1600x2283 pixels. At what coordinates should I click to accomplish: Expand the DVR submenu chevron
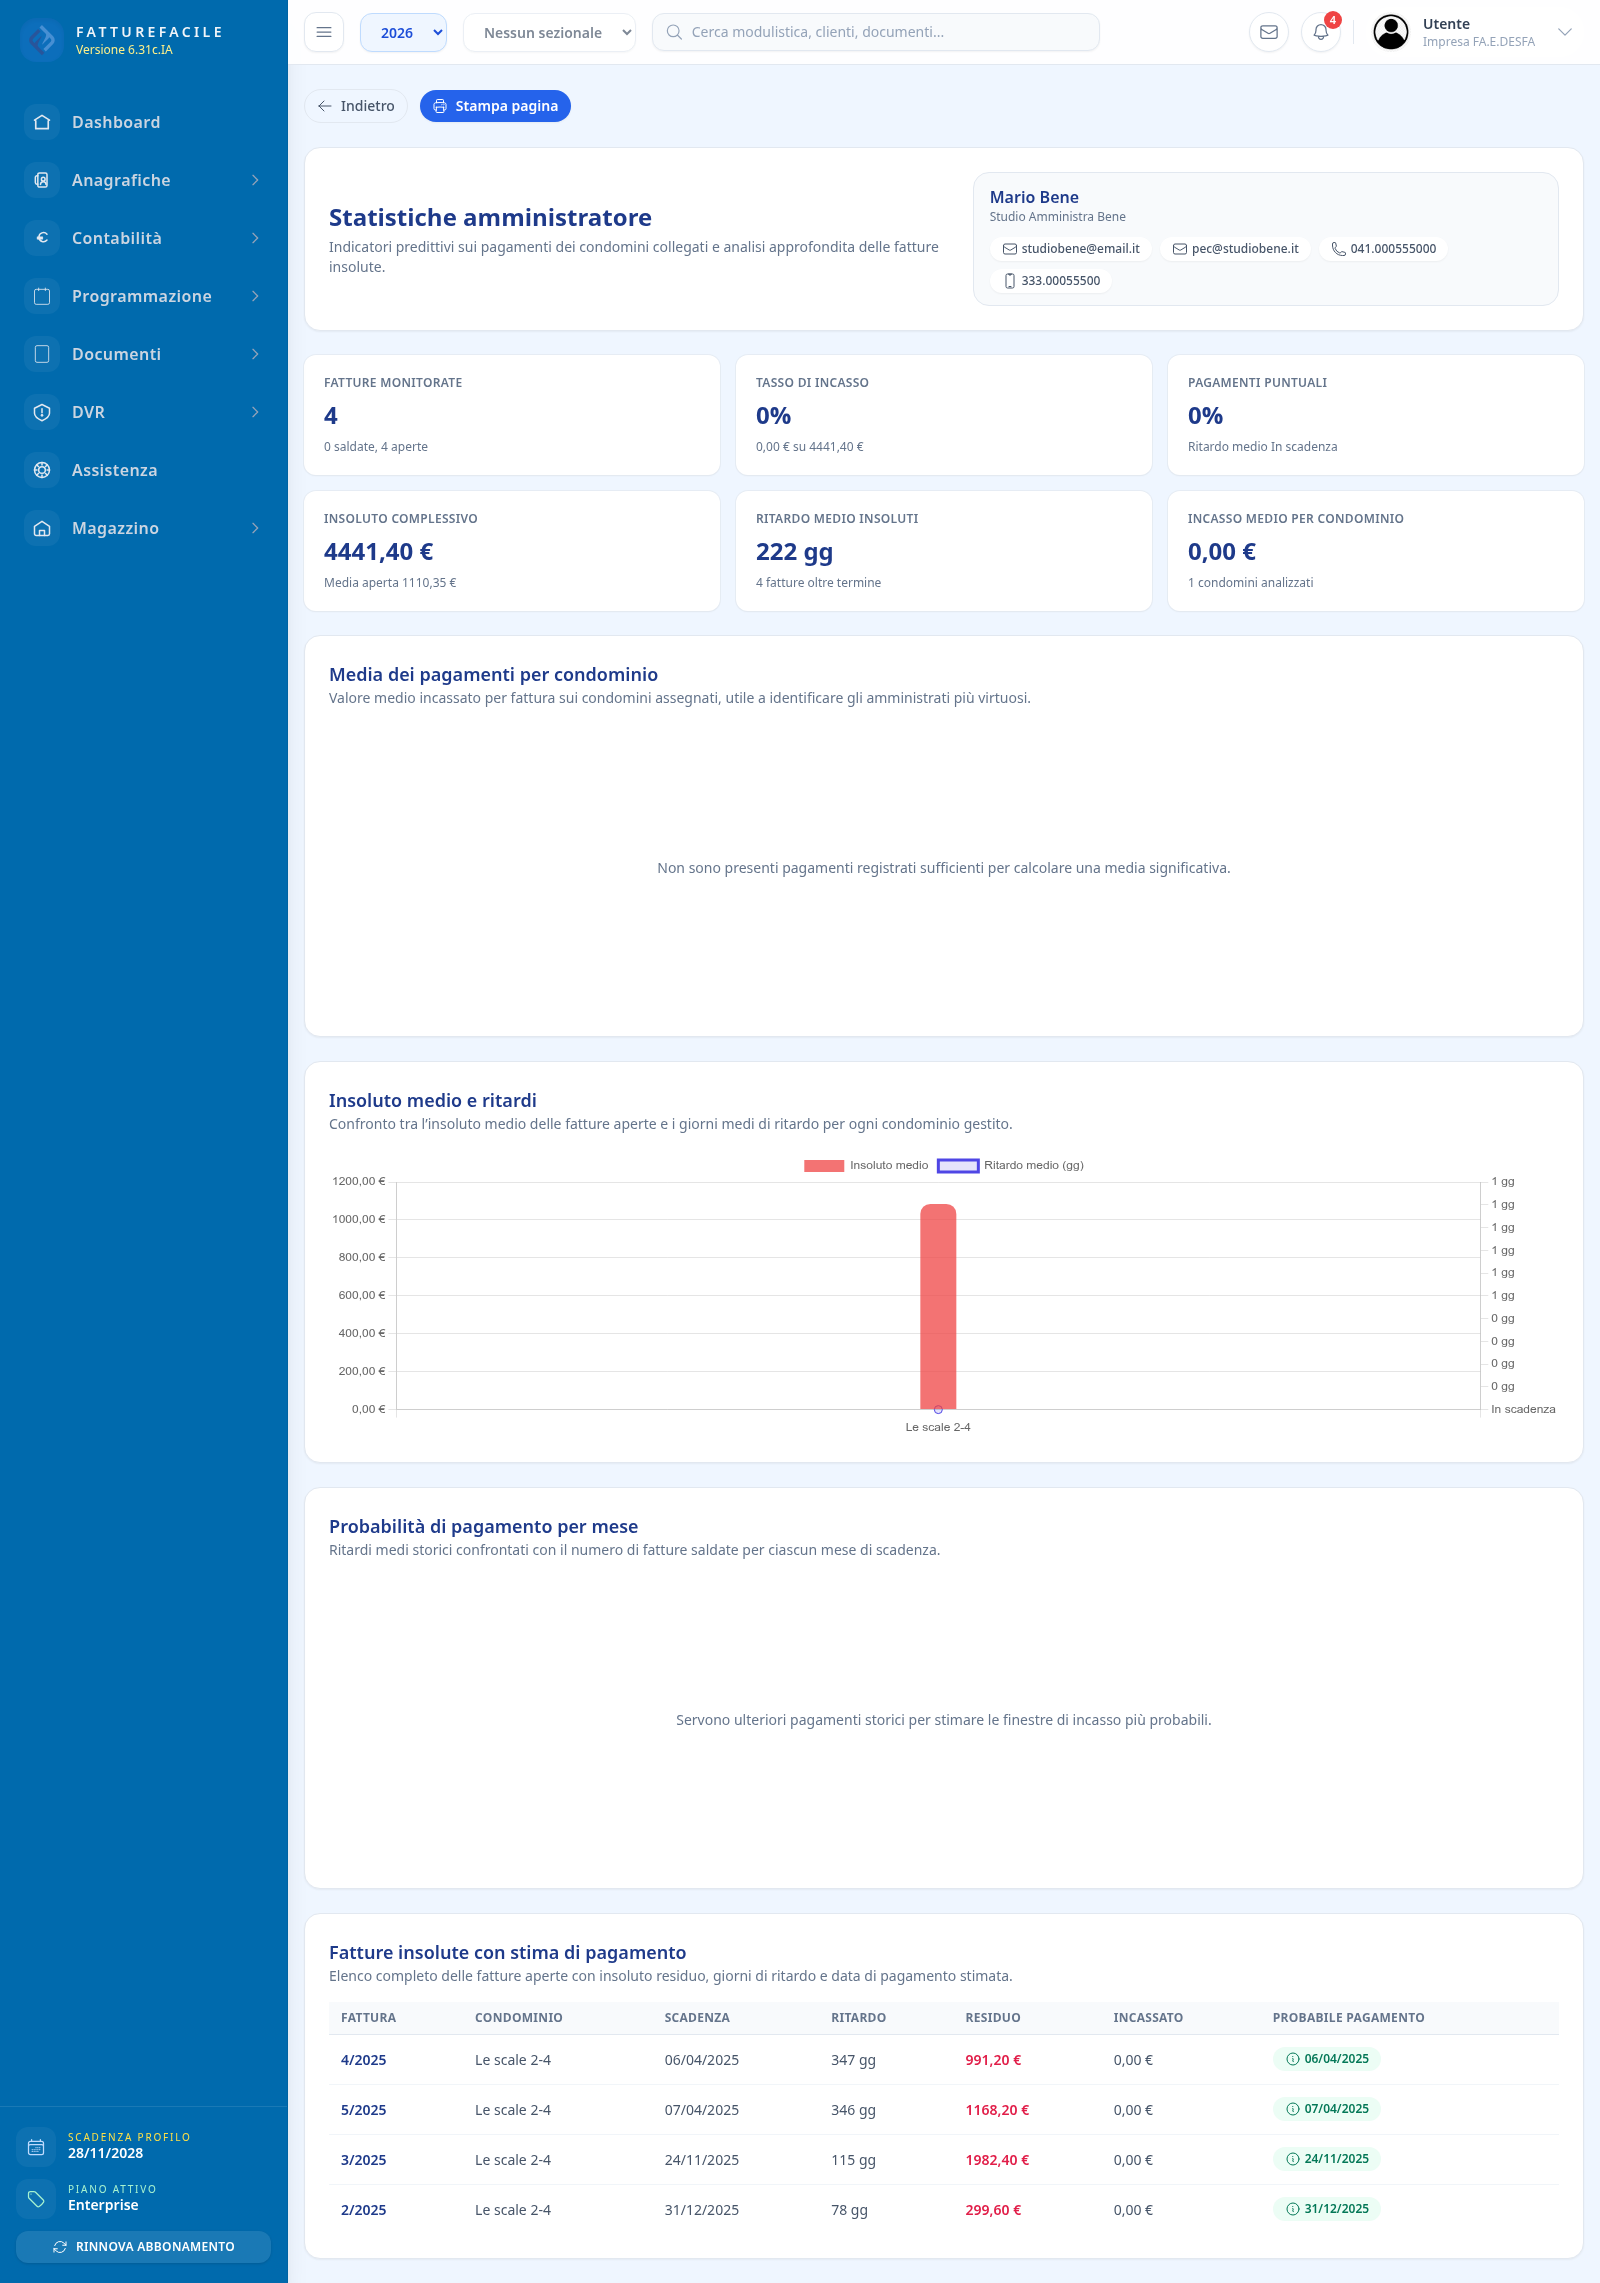coord(255,412)
